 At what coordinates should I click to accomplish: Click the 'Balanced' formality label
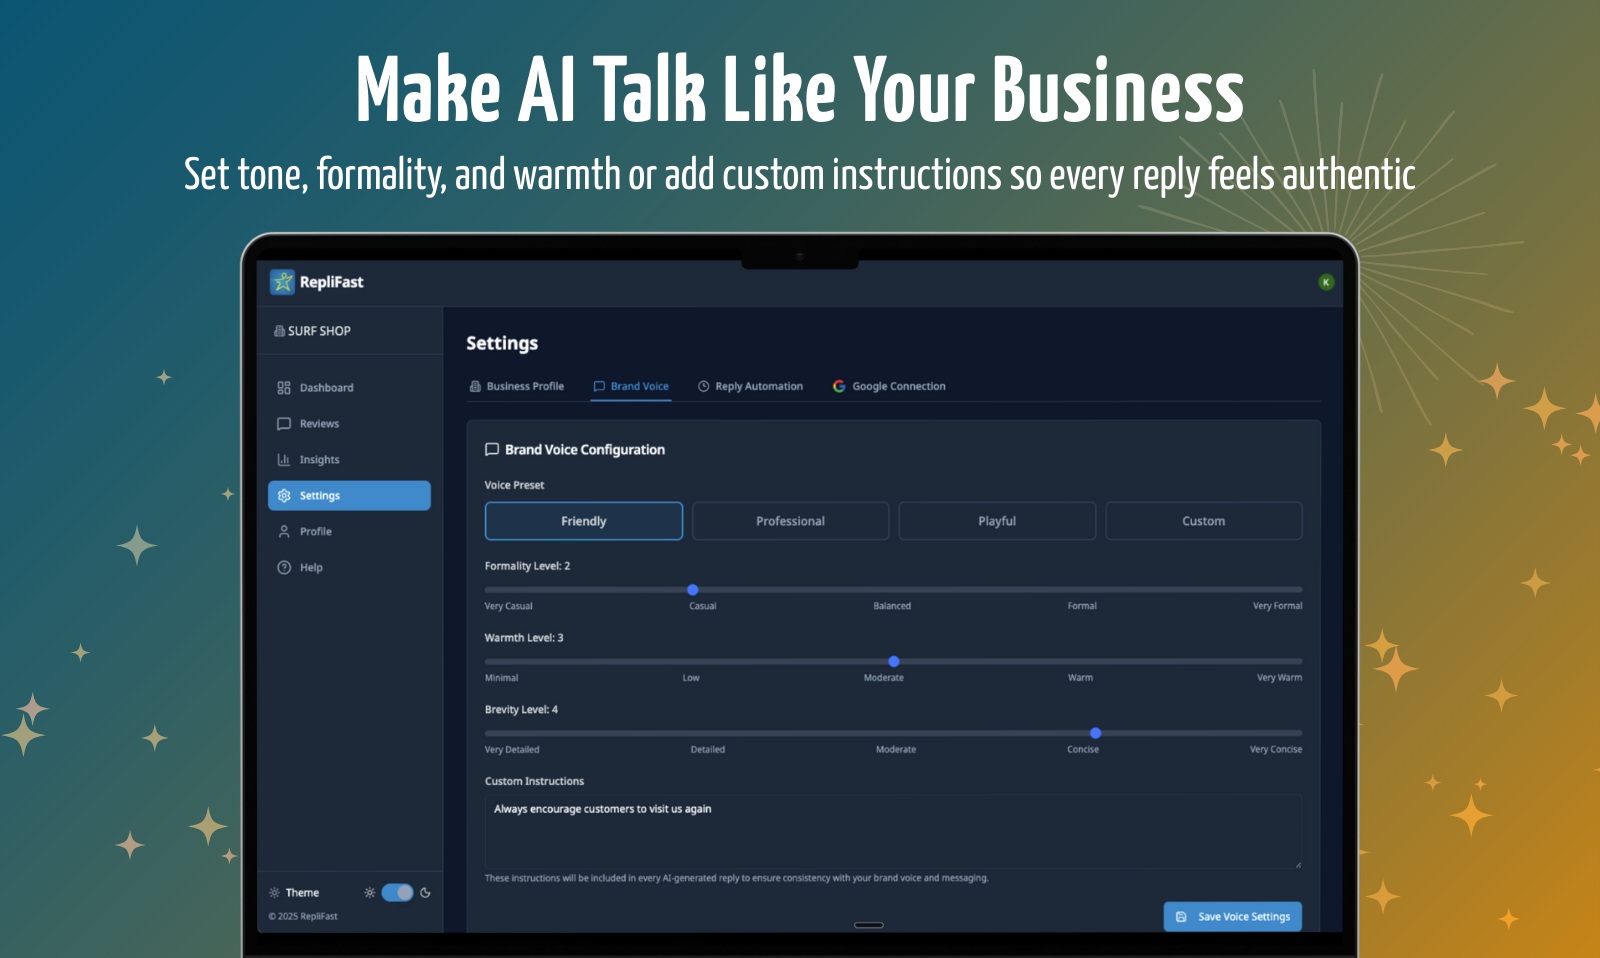pyautogui.click(x=892, y=606)
